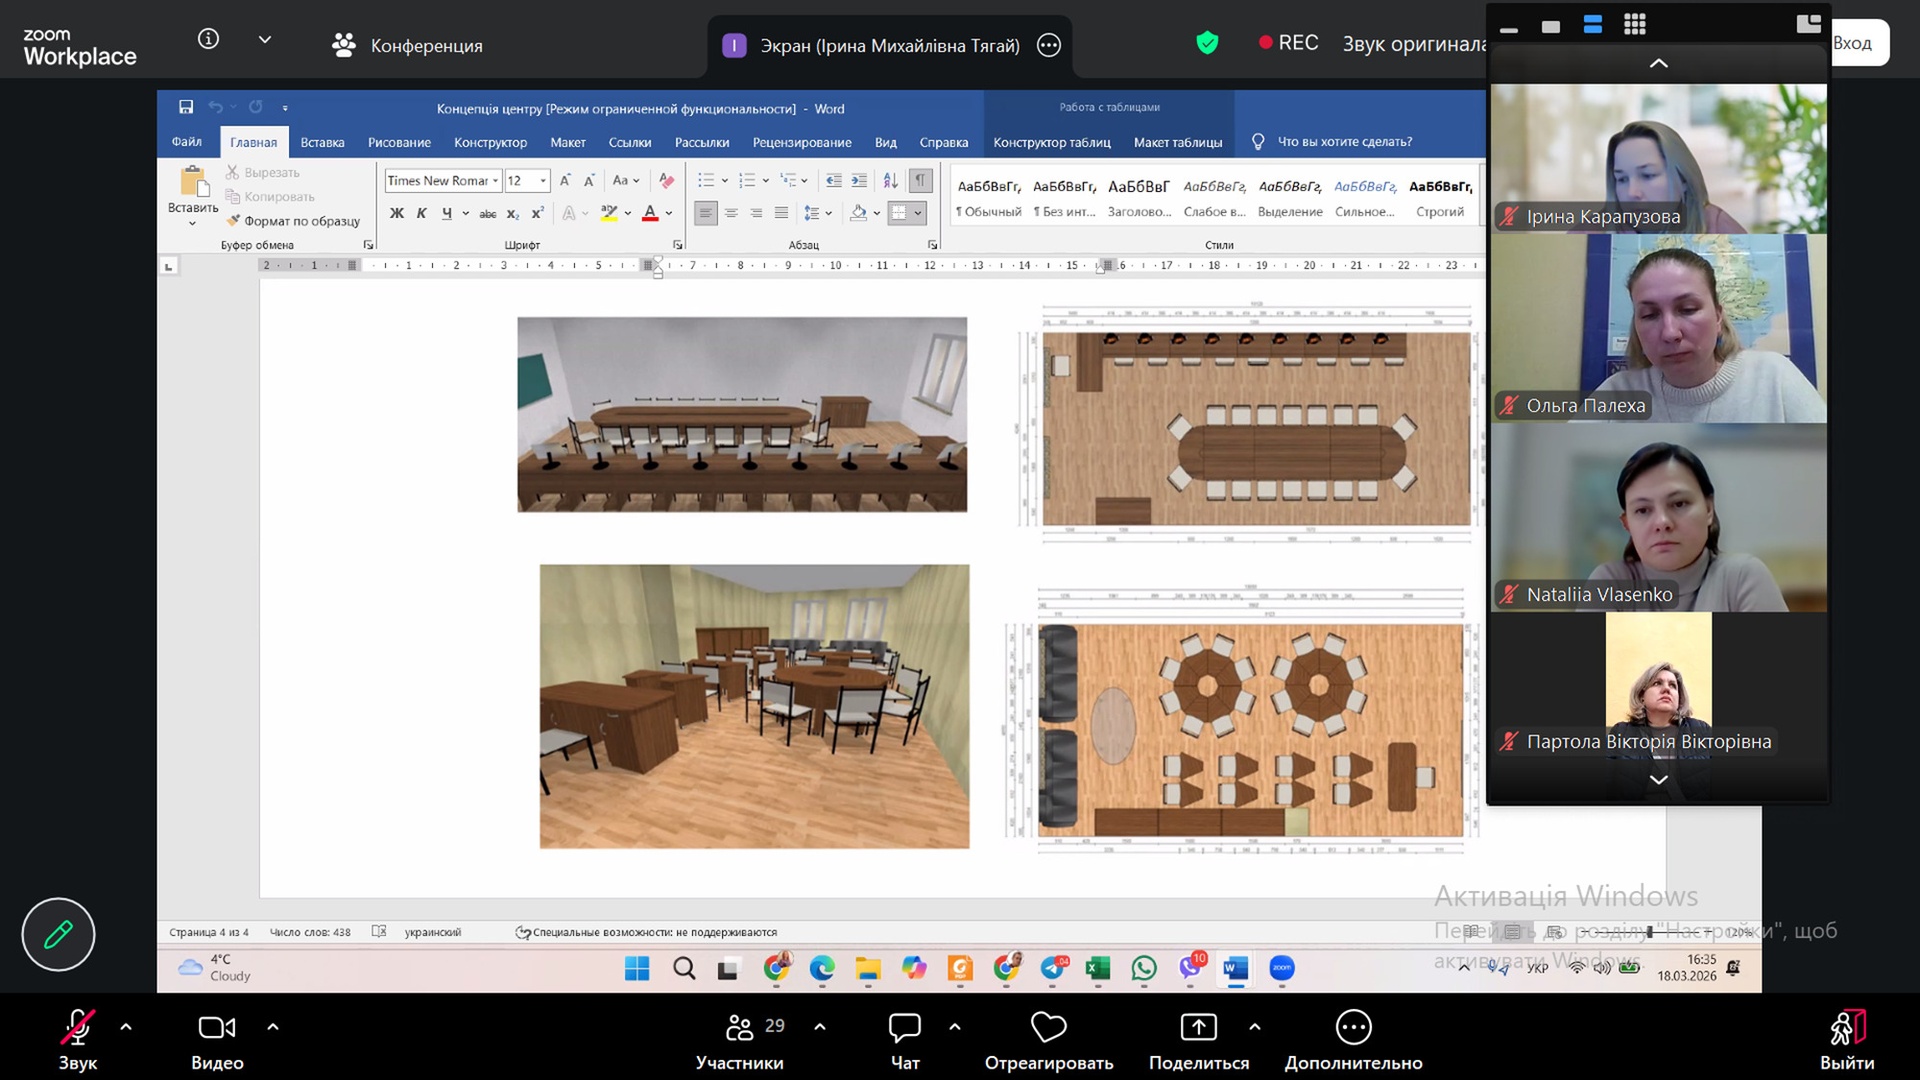The width and height of the screenshot is (1920, 1080).
Task: Click the Zoom annotation pencil icon
Action: click(58, 934)
